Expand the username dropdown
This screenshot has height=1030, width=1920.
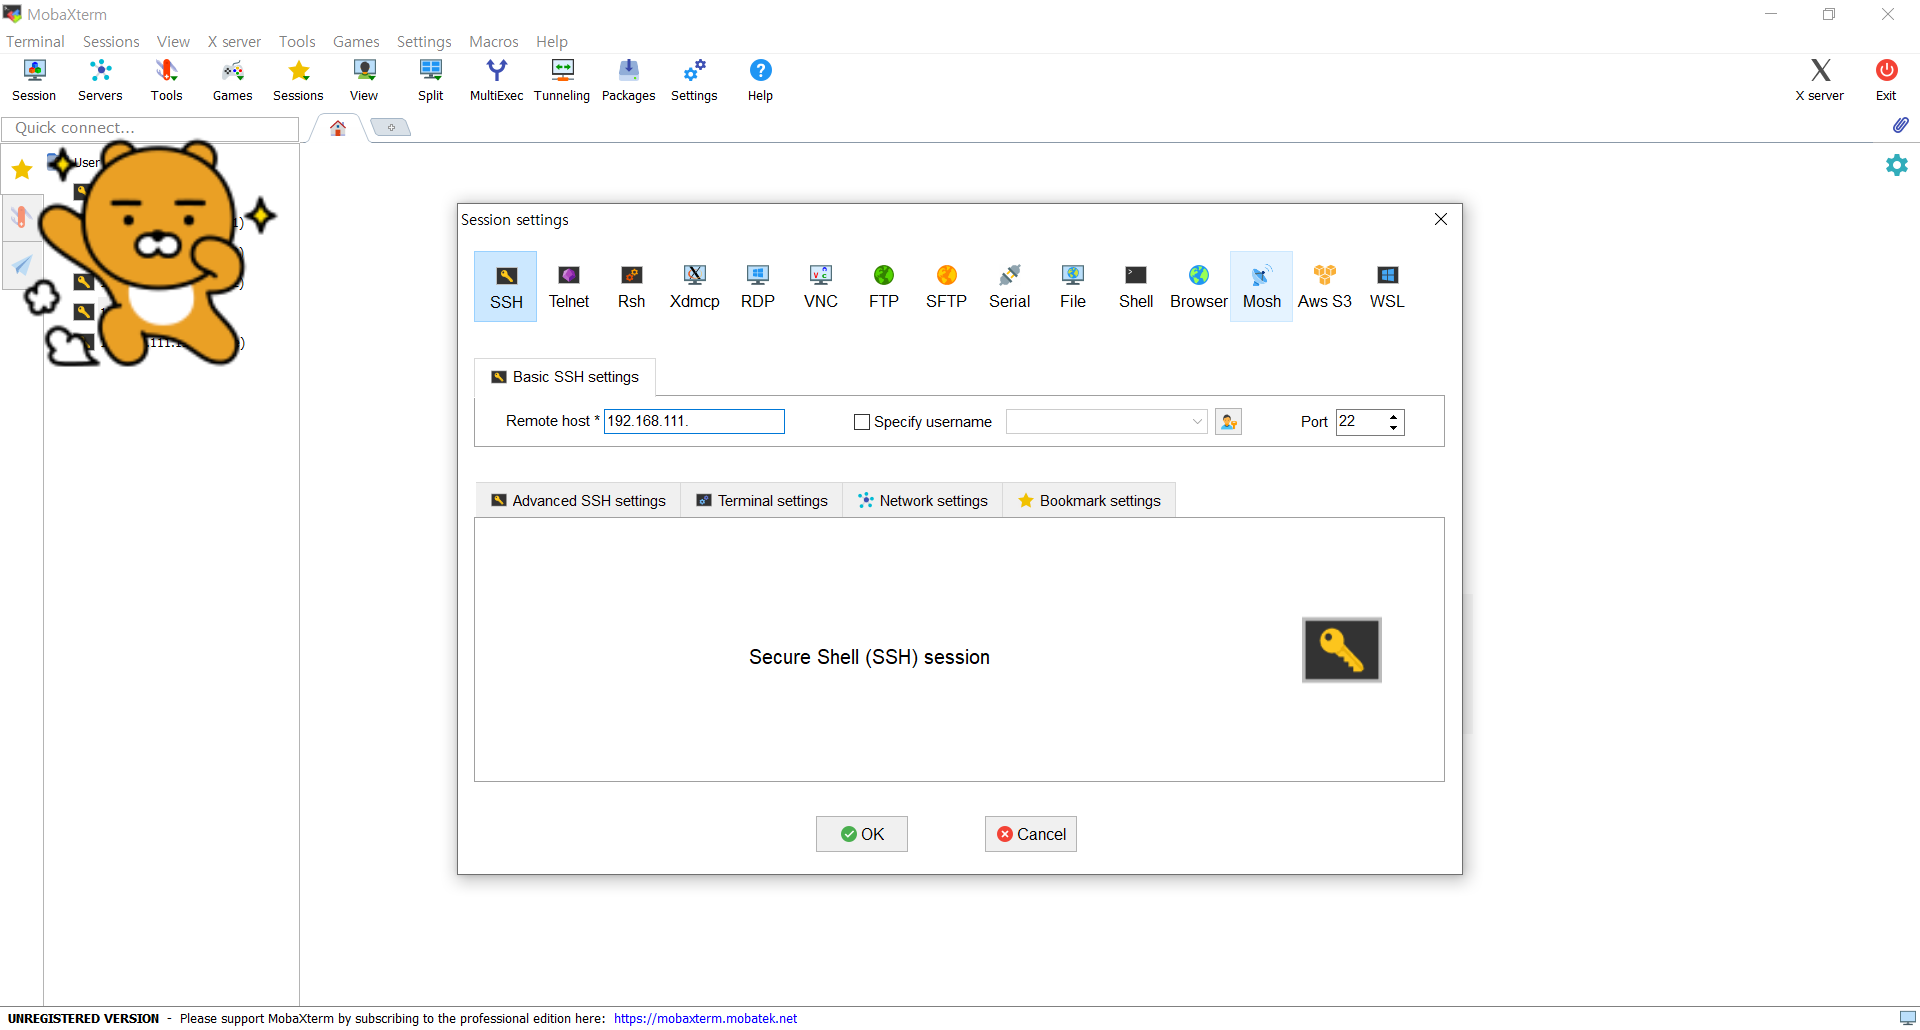coord(1197,422)
